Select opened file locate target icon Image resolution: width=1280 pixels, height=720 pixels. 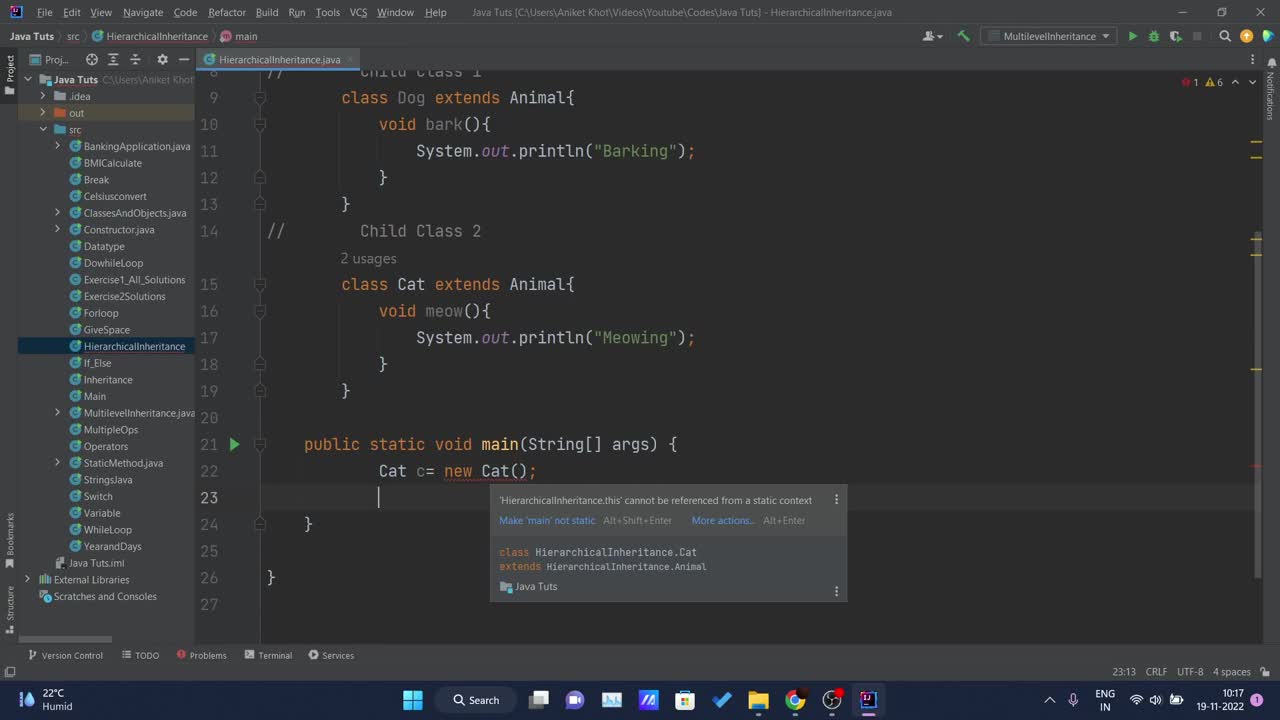pos(92,60)
